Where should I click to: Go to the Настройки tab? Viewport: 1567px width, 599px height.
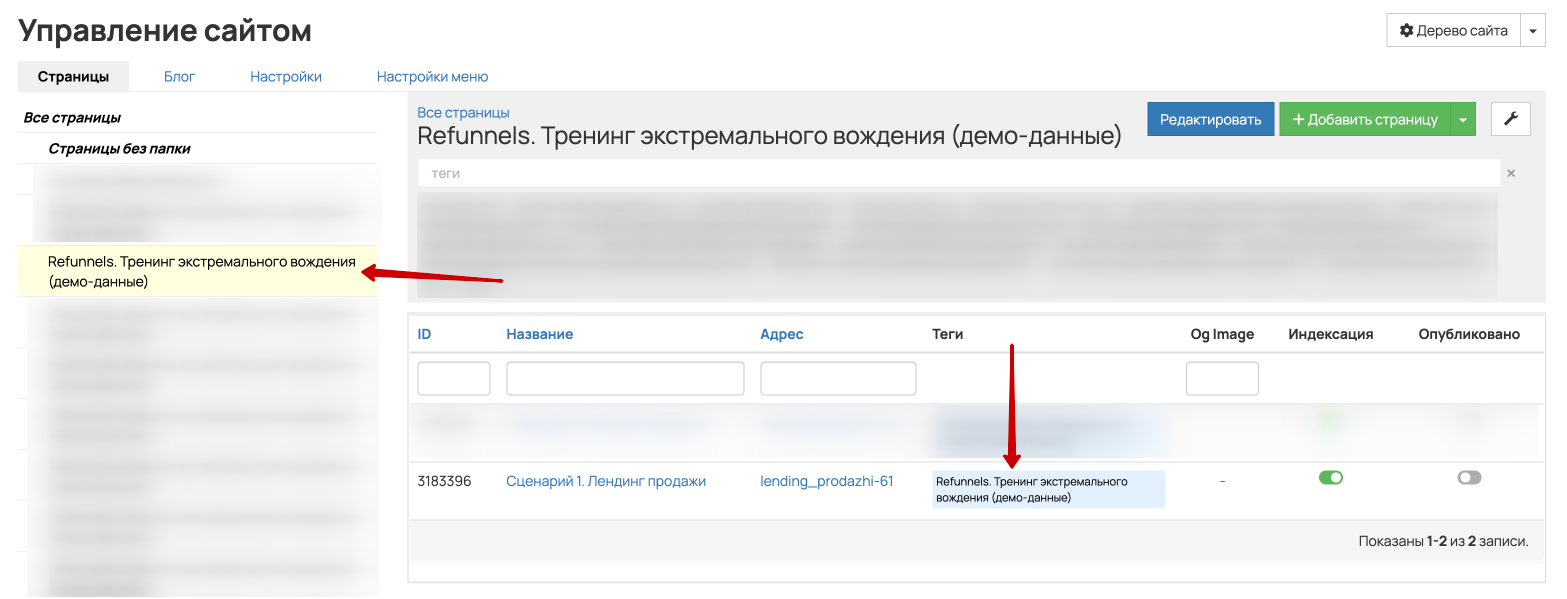(x=286, y=76)
